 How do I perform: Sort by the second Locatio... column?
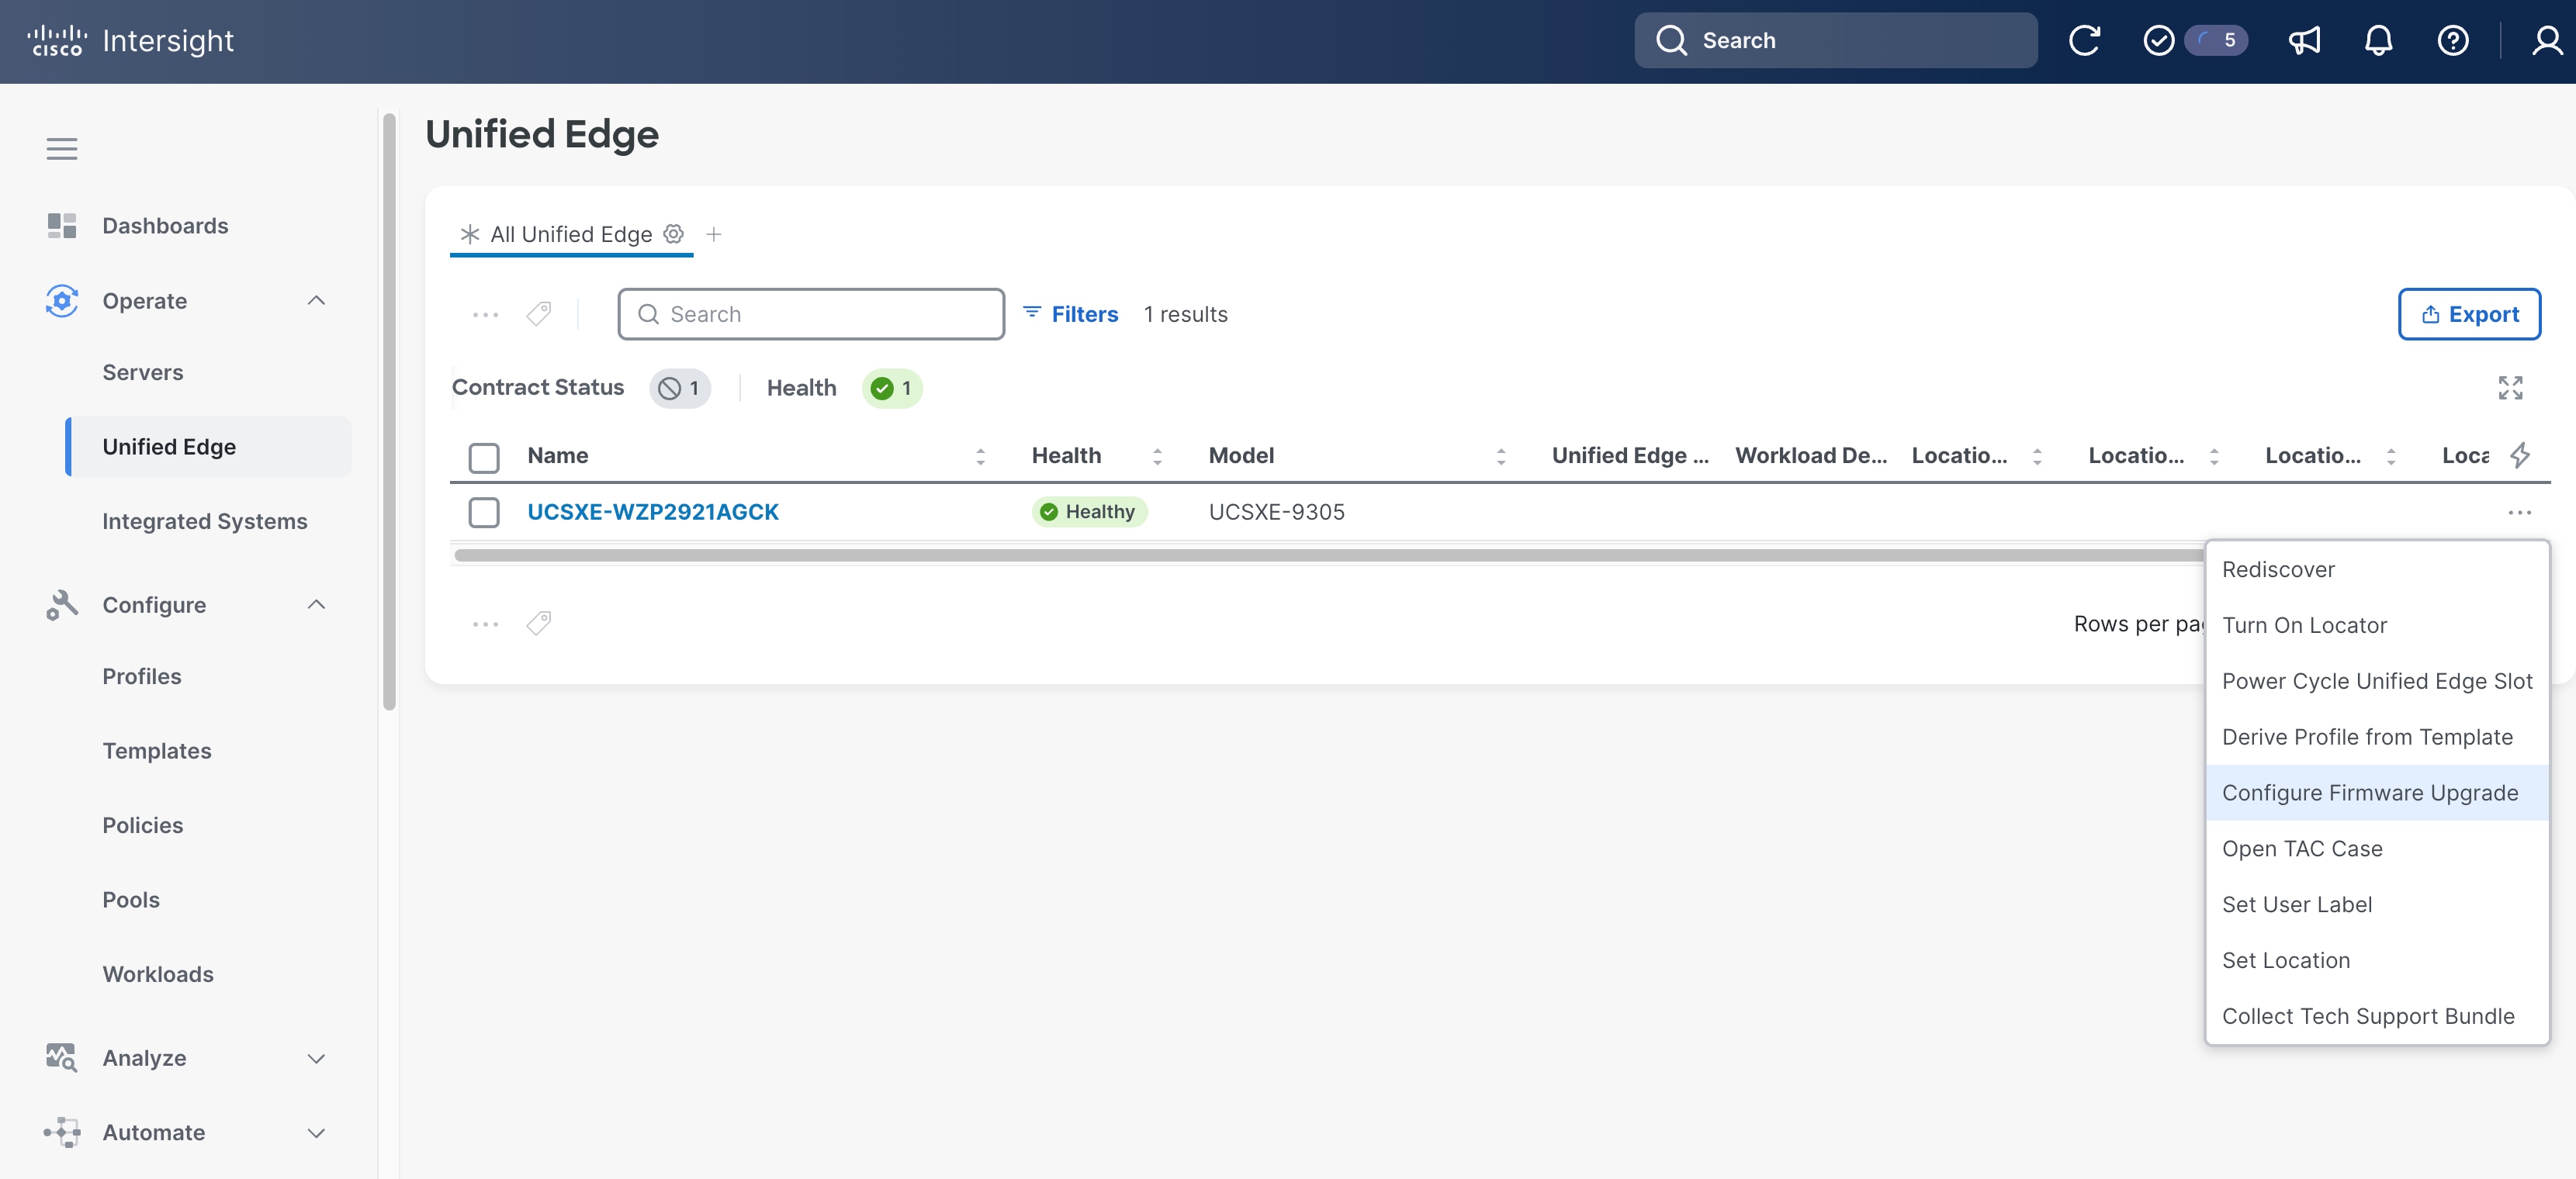tap(2214, 457)
